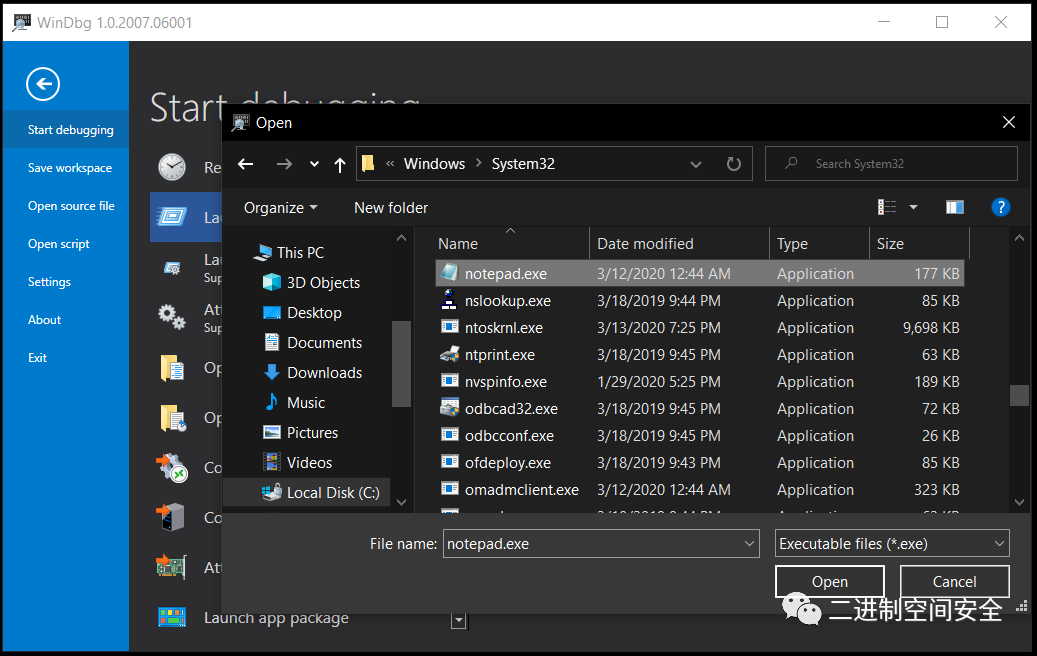The image size is (1037, 656).
Task: Select odbcad32.exe in file list
Action: coord(700,409)
